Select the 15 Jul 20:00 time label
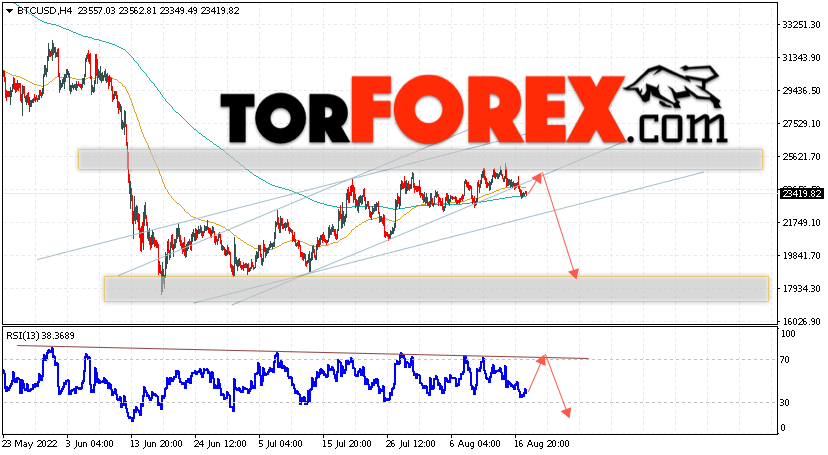828x455 pixels. click(348, 444)
